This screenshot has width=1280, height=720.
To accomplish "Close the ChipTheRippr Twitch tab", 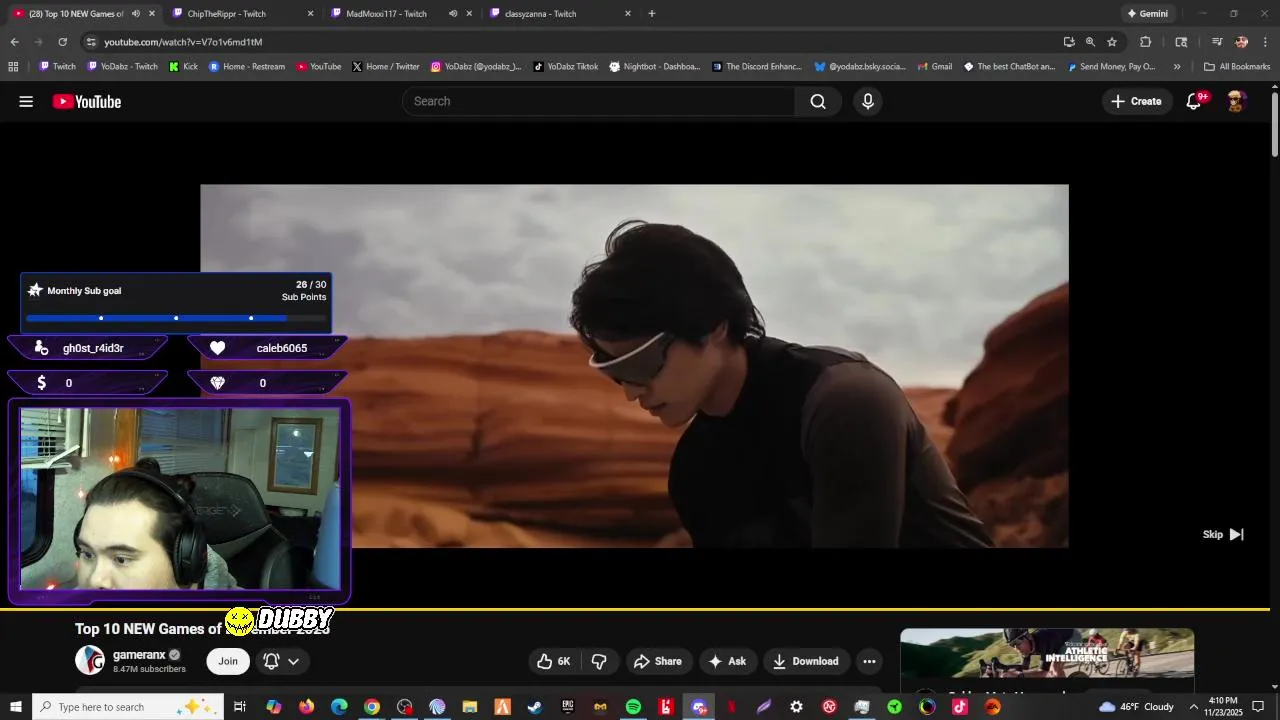I will coord(310,14).
